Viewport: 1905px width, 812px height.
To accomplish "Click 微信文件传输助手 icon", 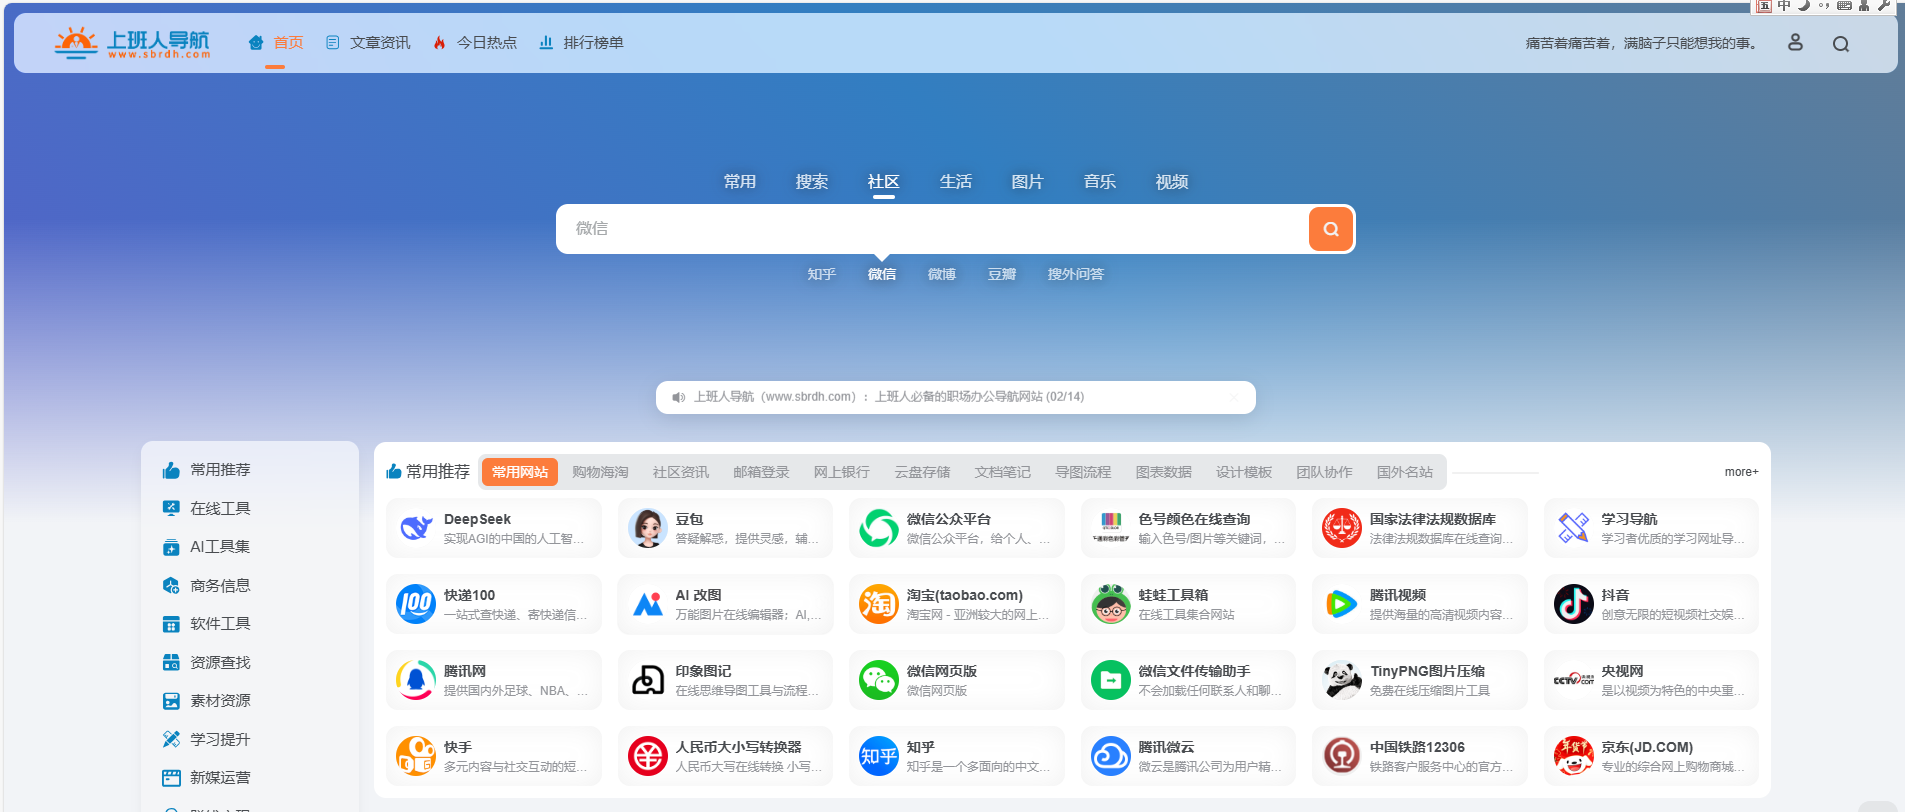I will (1111, 680).
